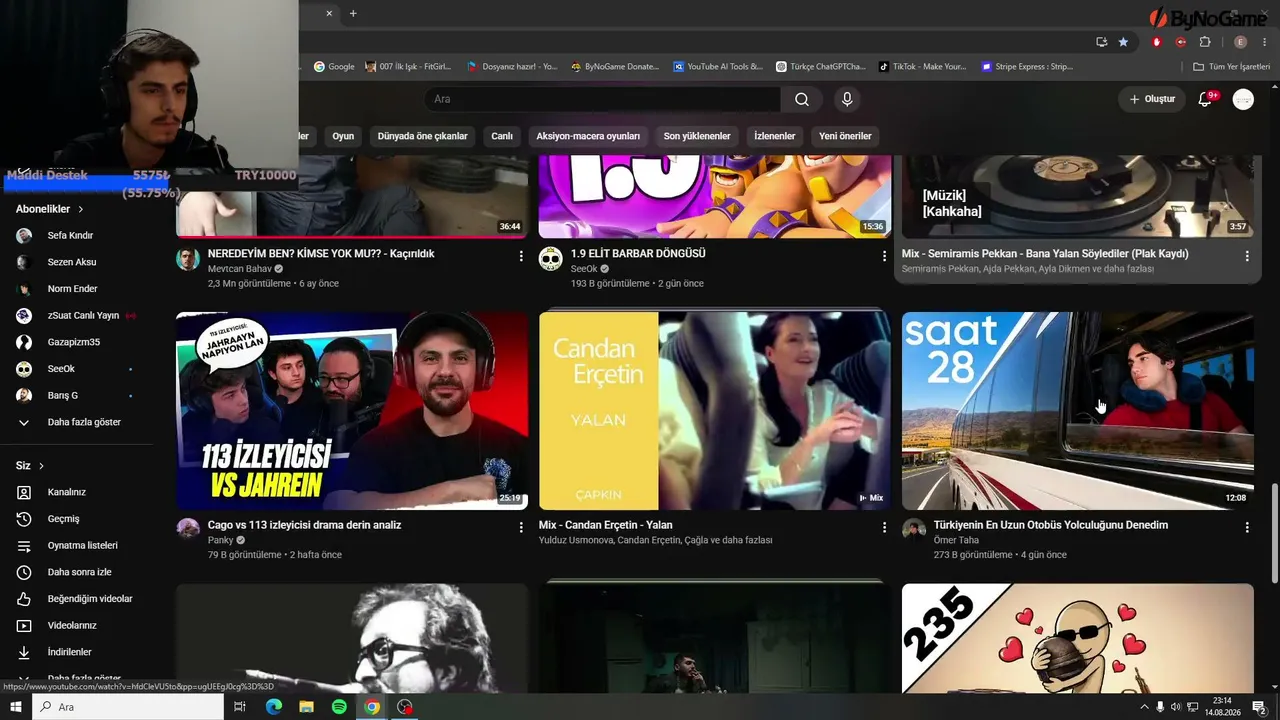The width and height of the screenshot is (1280, 720).
Task: Open the TikTok bookmark
Action: pos(923,67)
